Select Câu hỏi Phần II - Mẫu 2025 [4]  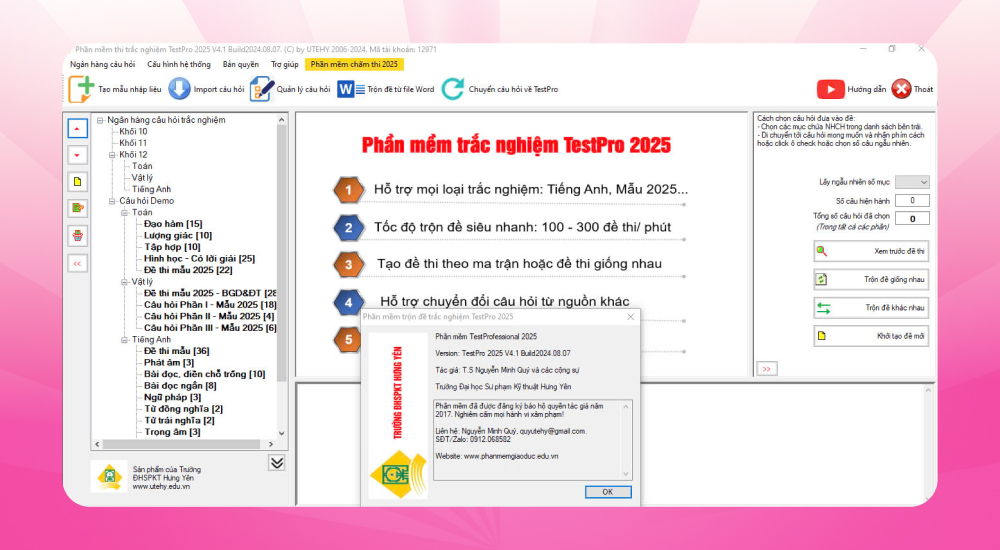(209, 316)
